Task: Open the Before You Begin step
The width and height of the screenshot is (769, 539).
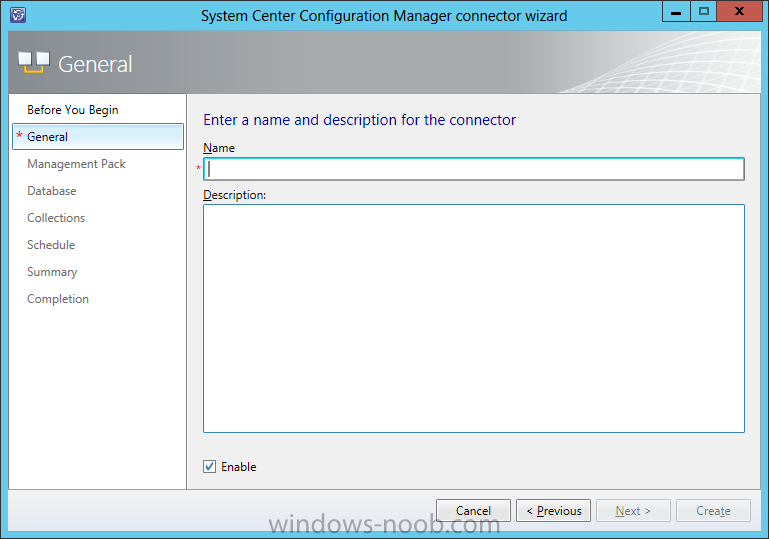Action: pos(73,110)
